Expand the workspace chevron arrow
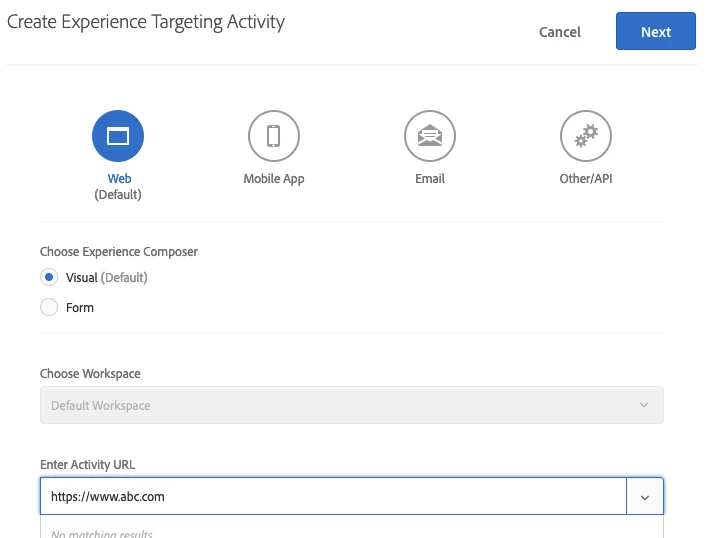 (644, 405)
